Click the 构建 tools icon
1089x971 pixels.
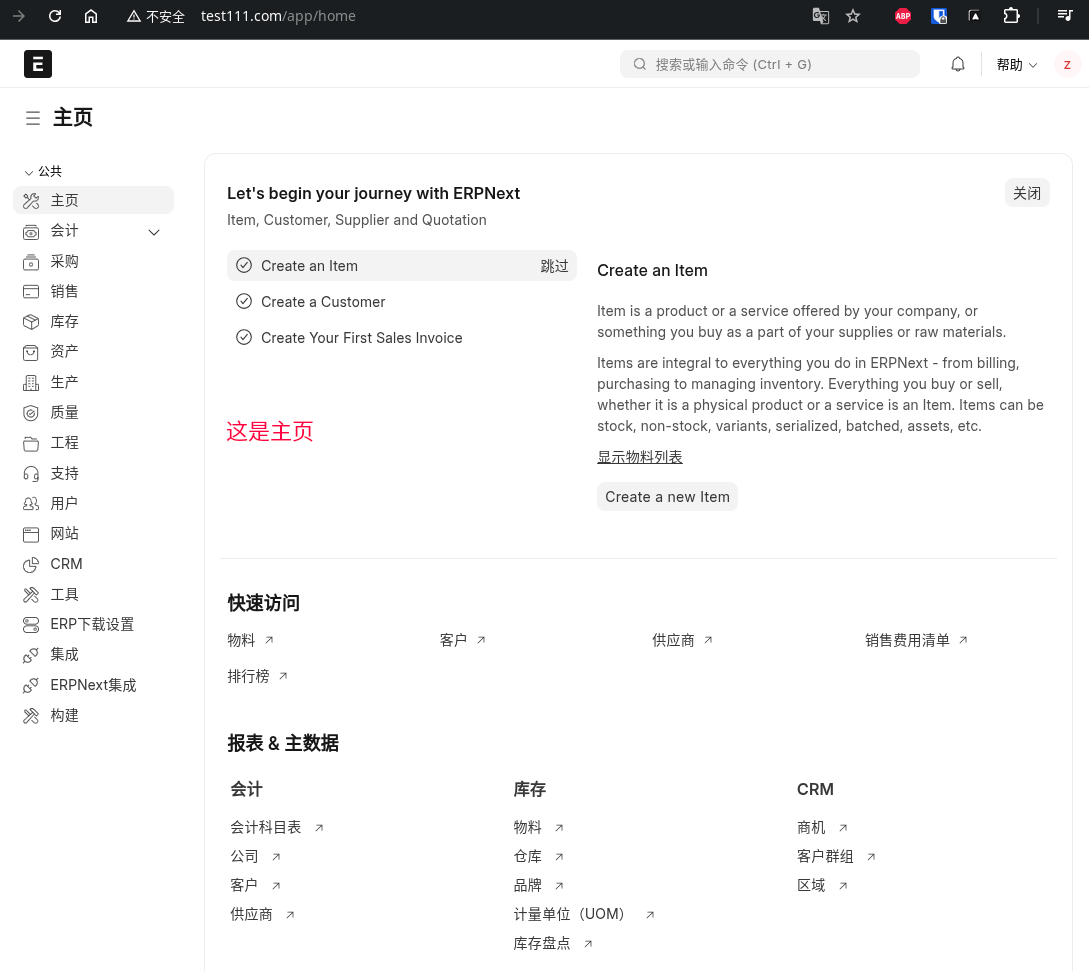tap(31, 716)
